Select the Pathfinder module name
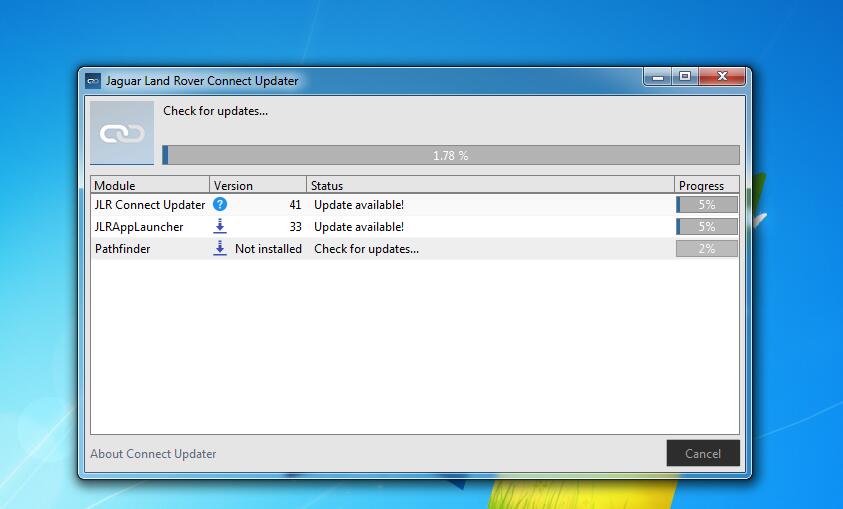This screenshot has width=843, height=509. (123, 249)
